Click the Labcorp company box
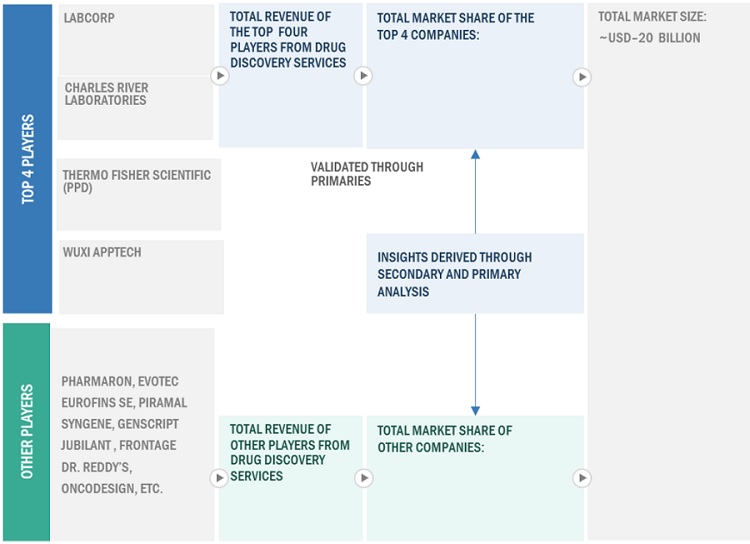 [x=135, y=38]
